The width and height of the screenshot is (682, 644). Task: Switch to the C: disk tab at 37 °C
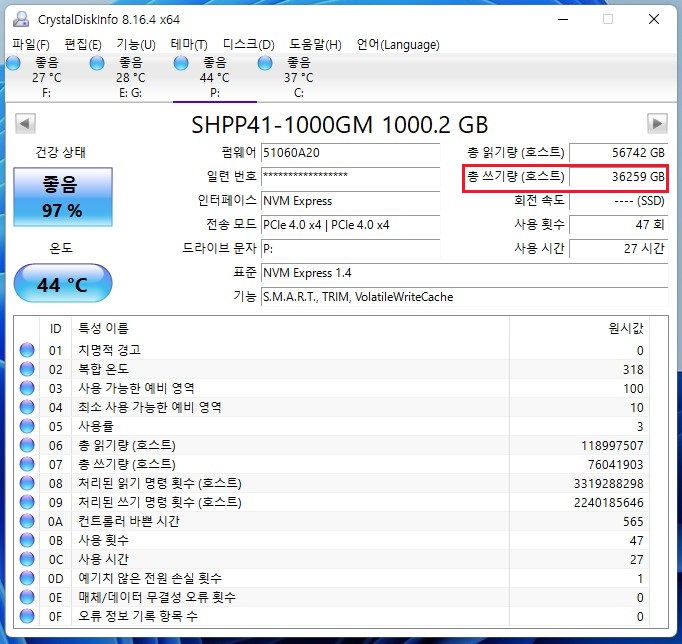click(298, 78)
